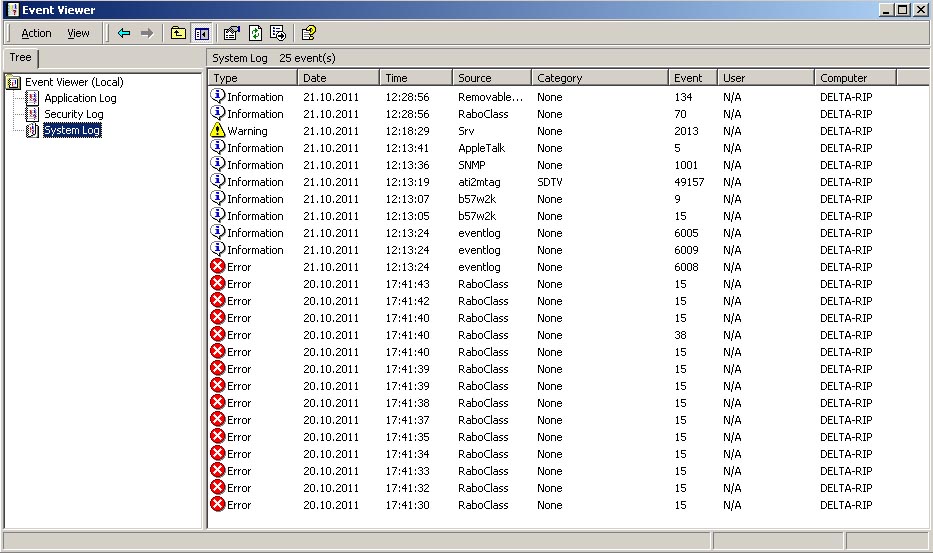
Task: Click the System Log tree icon
Action: (x=33, y=130)
